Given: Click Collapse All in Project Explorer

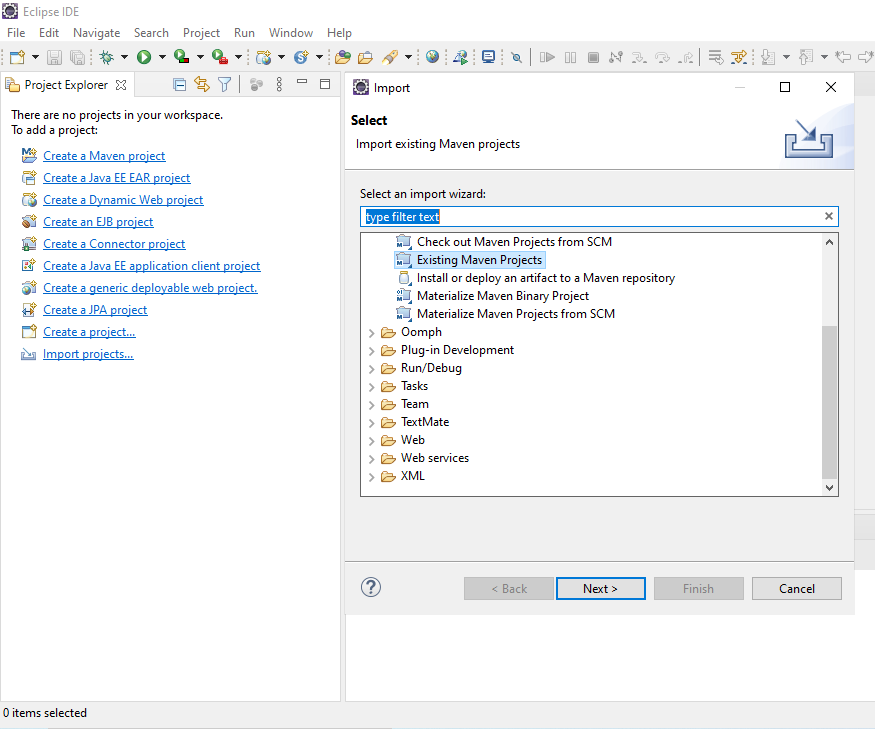Looking at the screenshot, I should (179, 84).
